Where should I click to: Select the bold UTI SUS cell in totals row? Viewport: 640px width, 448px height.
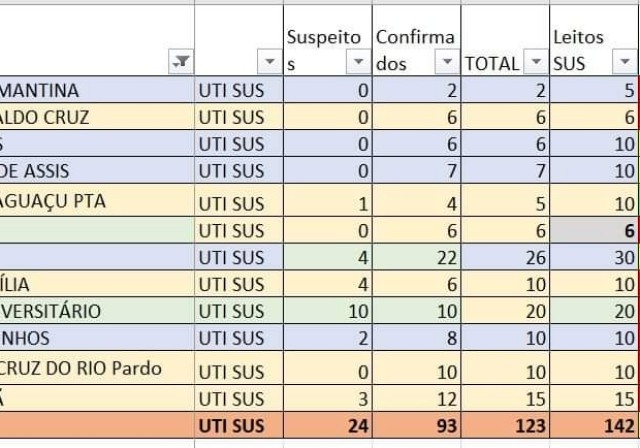(x=239, y=426)
